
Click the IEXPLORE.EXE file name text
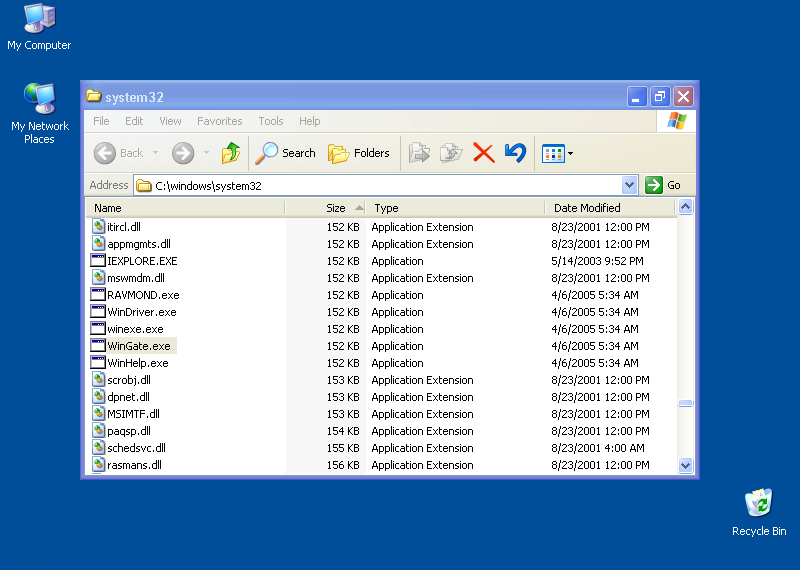coord(142,261)
